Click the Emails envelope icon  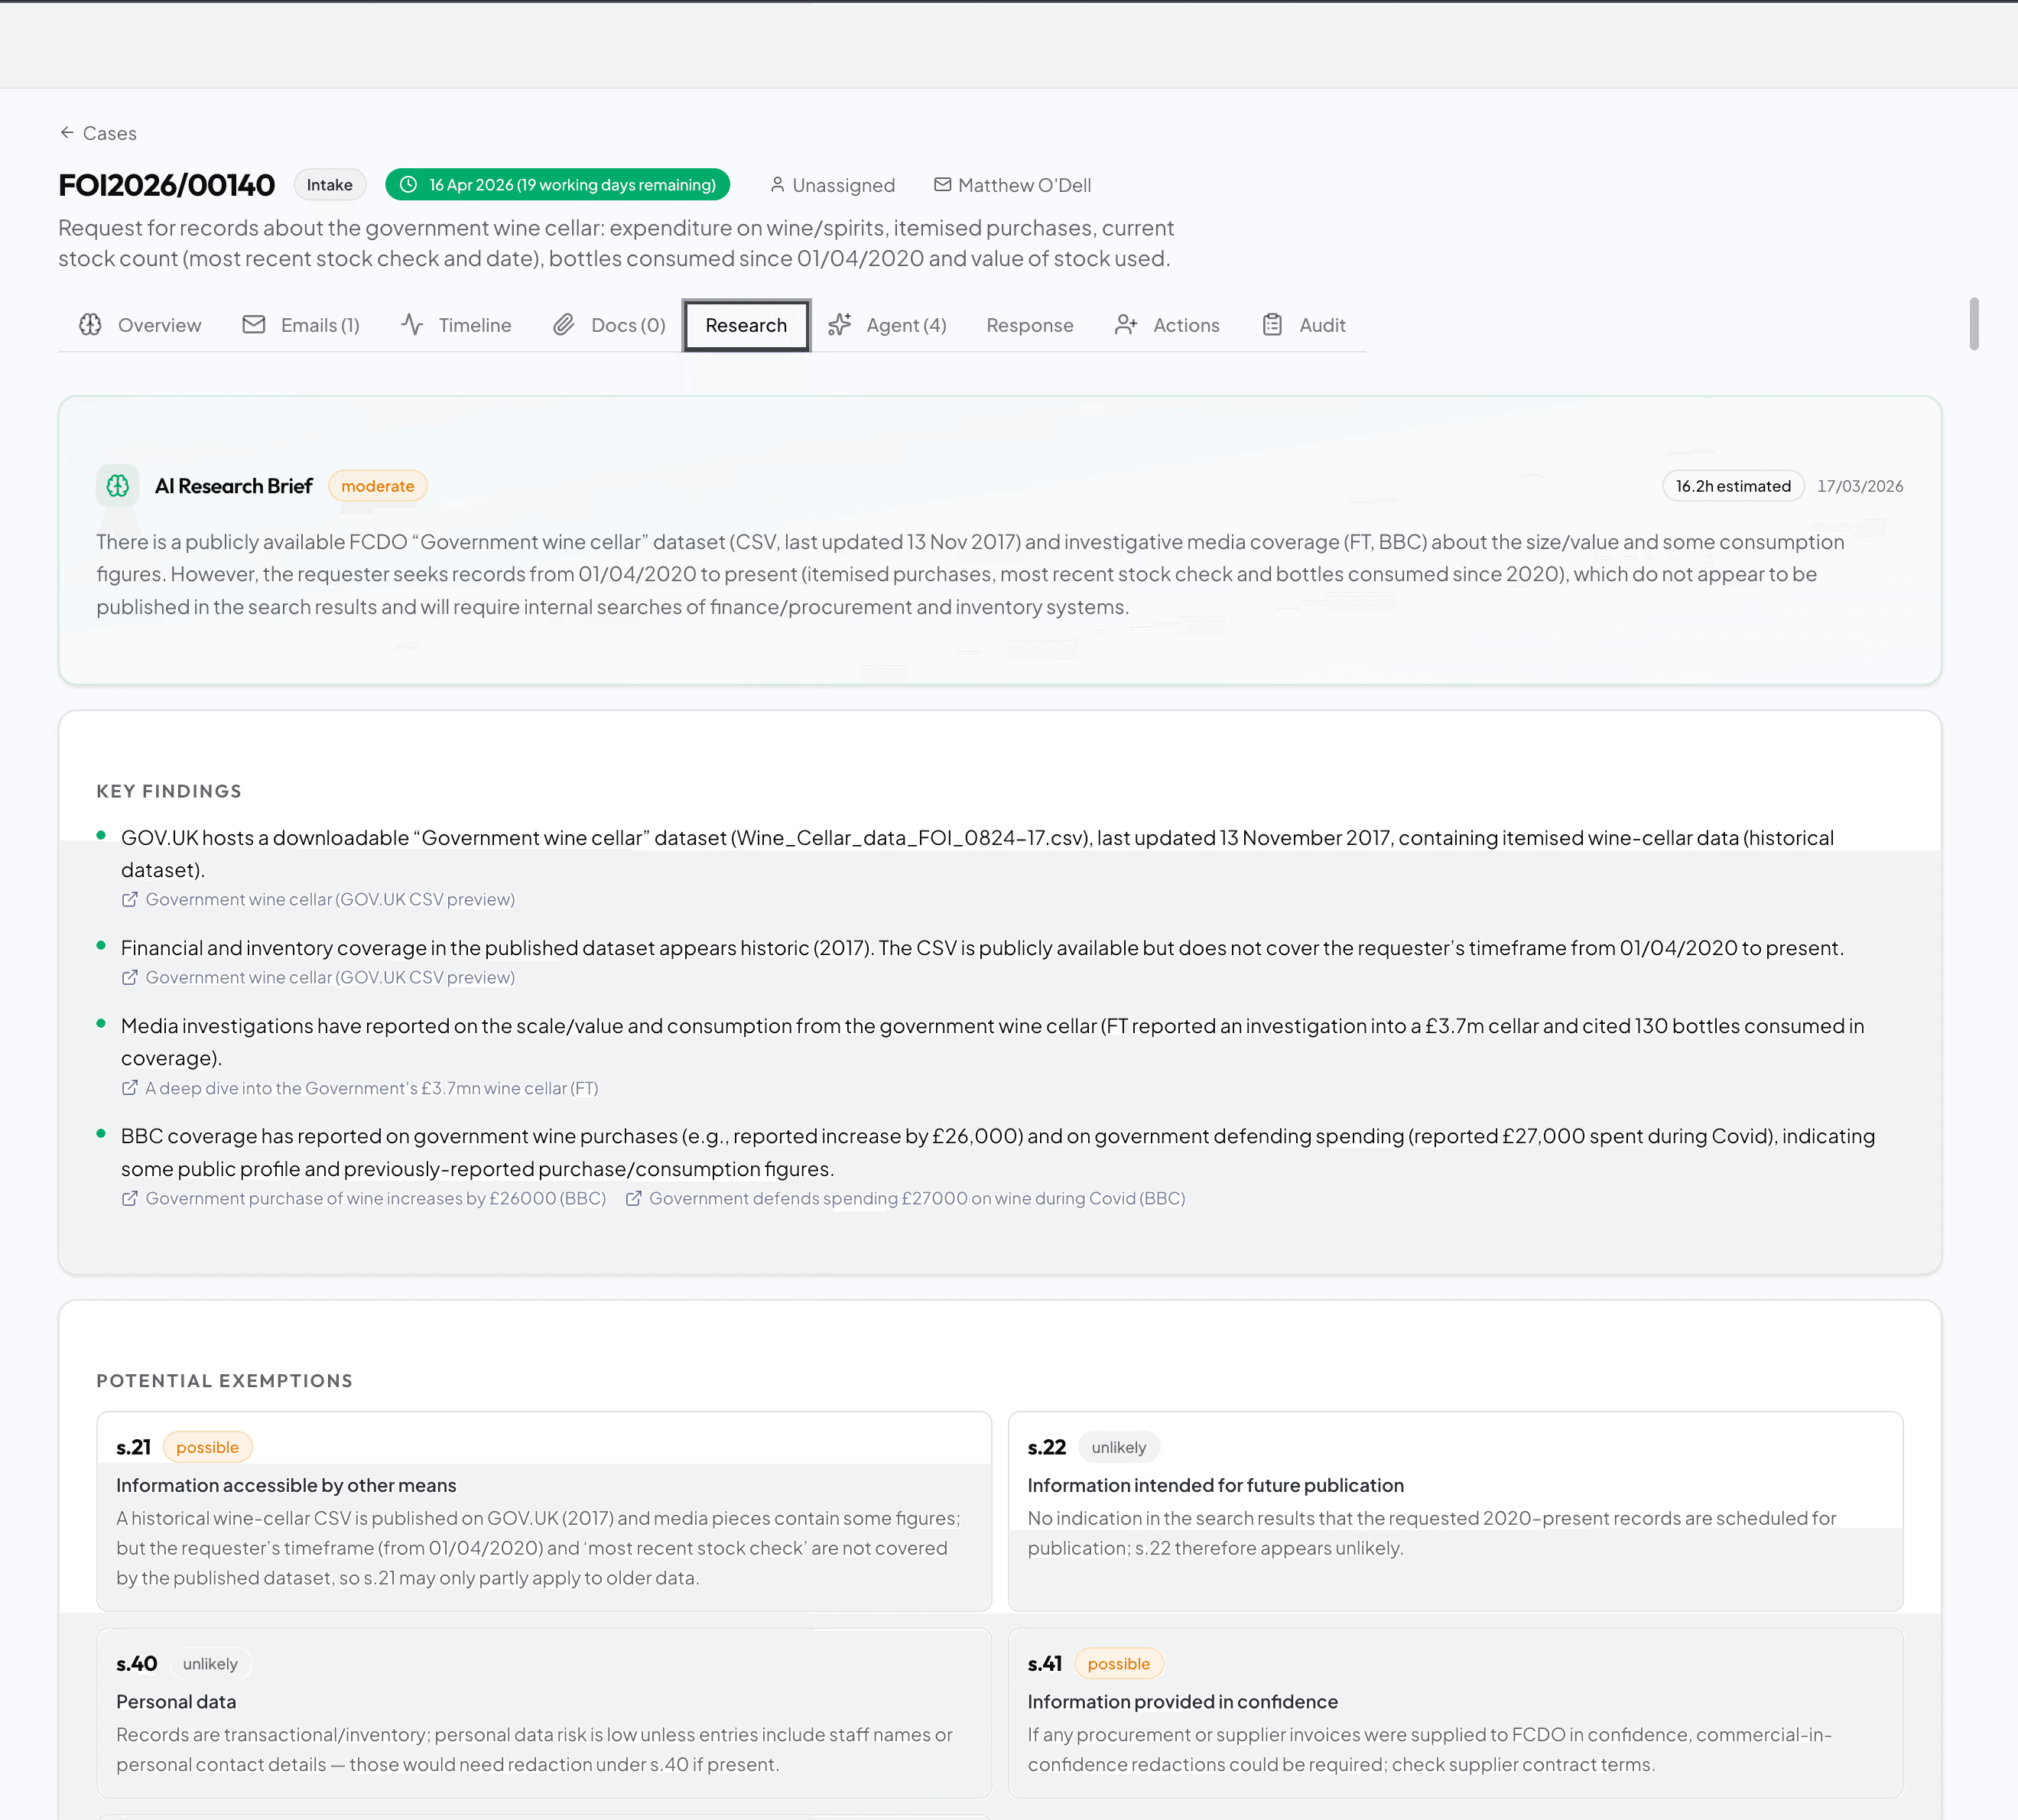[254, 325]
